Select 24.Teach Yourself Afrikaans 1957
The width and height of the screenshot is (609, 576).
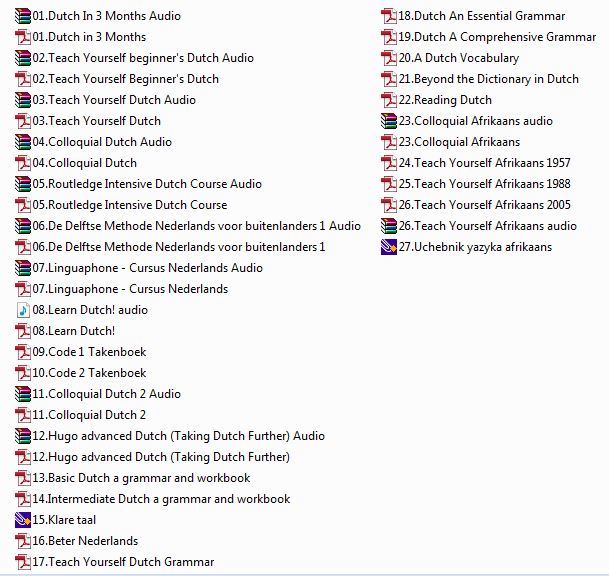[484, 163]
